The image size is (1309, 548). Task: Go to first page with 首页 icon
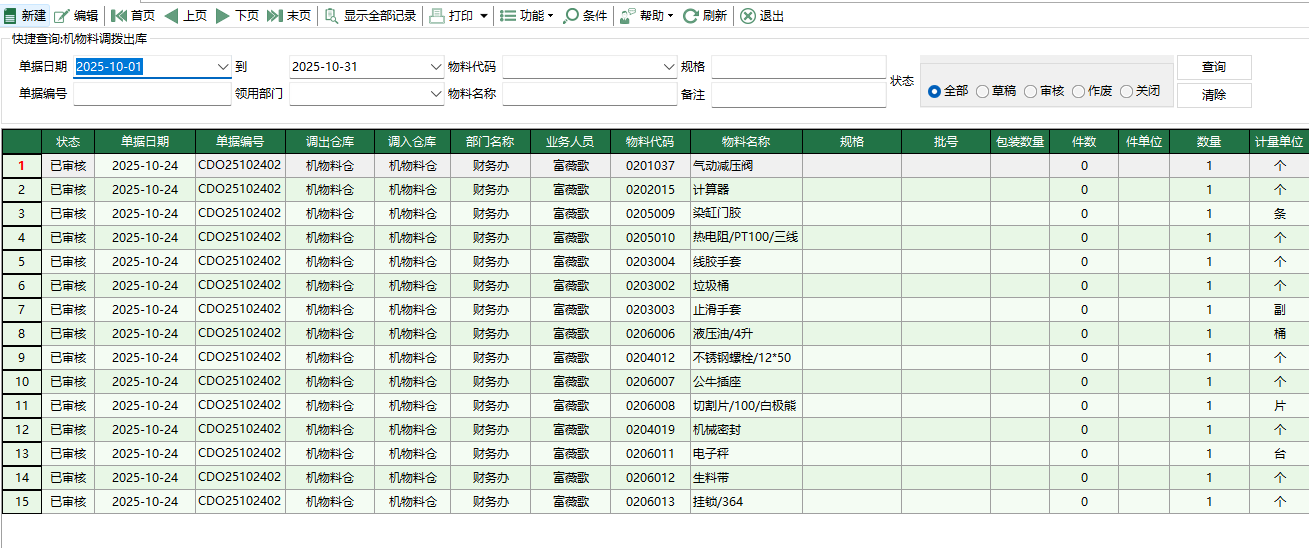(x=118, y=16)
